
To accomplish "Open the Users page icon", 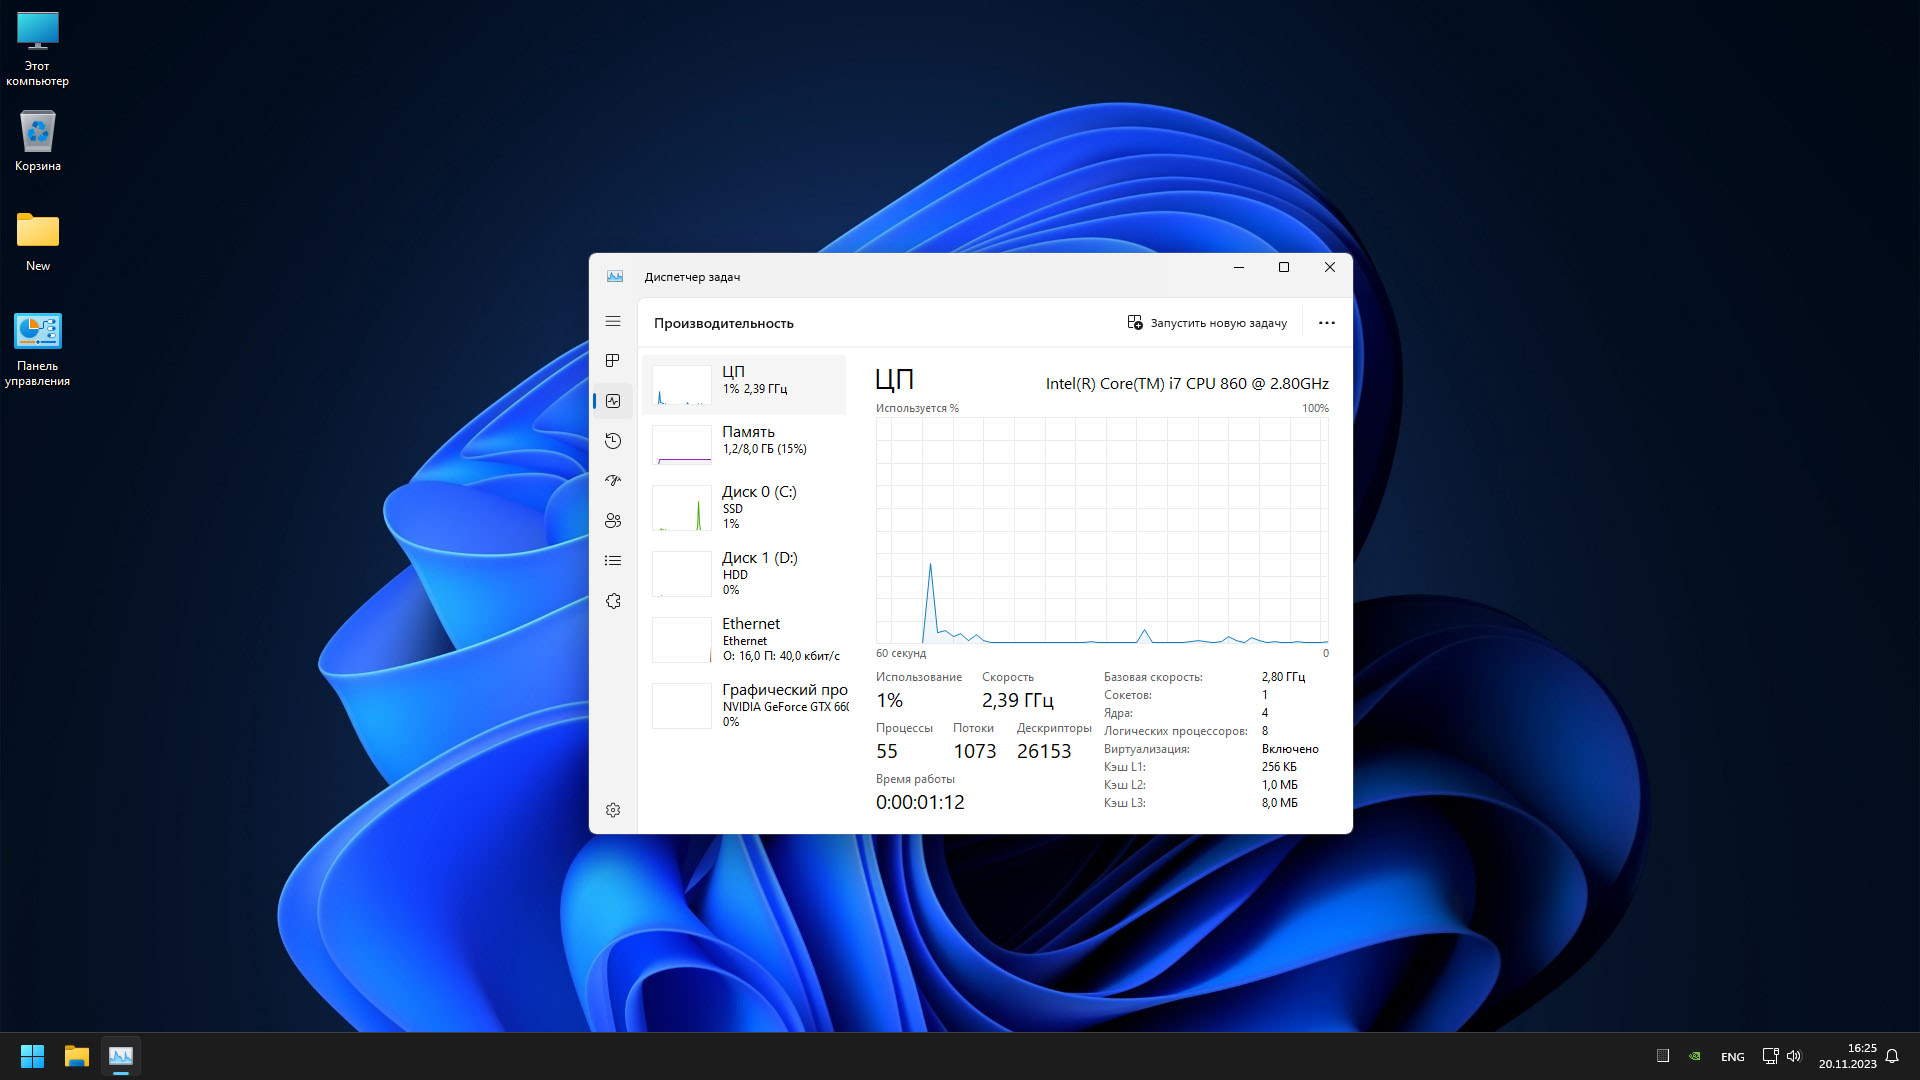I will click(613, 521).
